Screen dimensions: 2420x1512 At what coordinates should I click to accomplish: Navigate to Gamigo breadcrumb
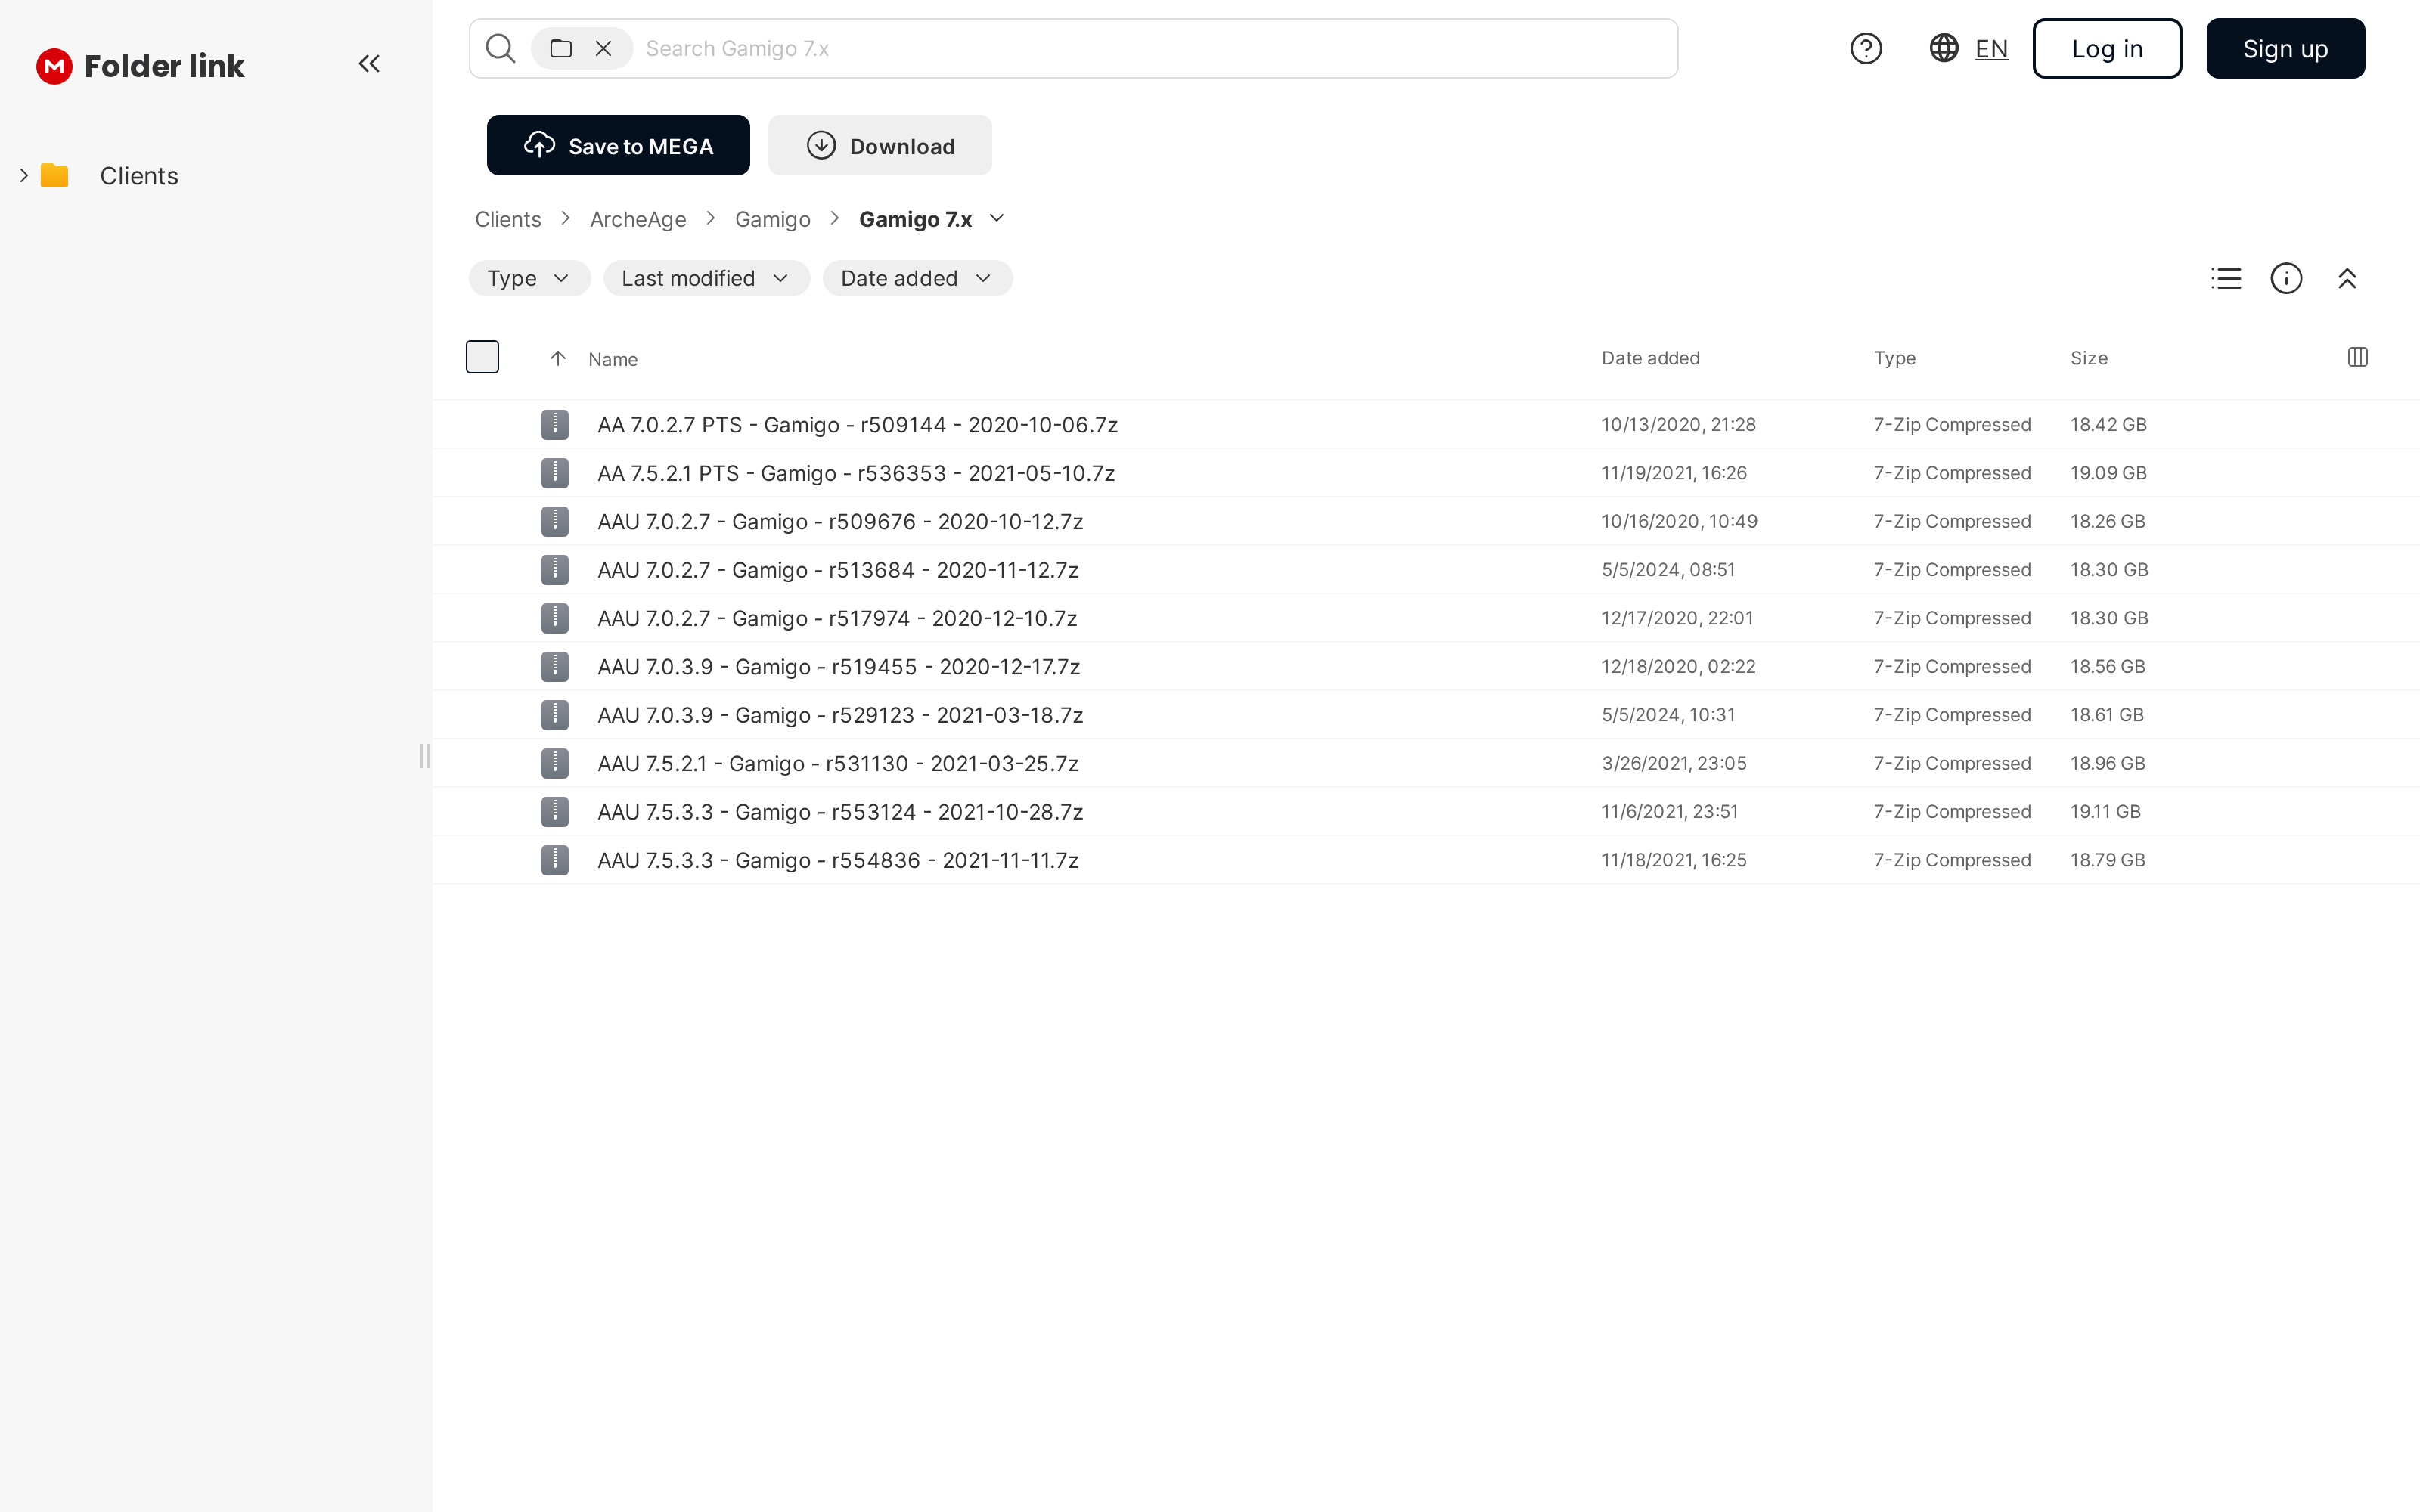(x=773, y=219)
